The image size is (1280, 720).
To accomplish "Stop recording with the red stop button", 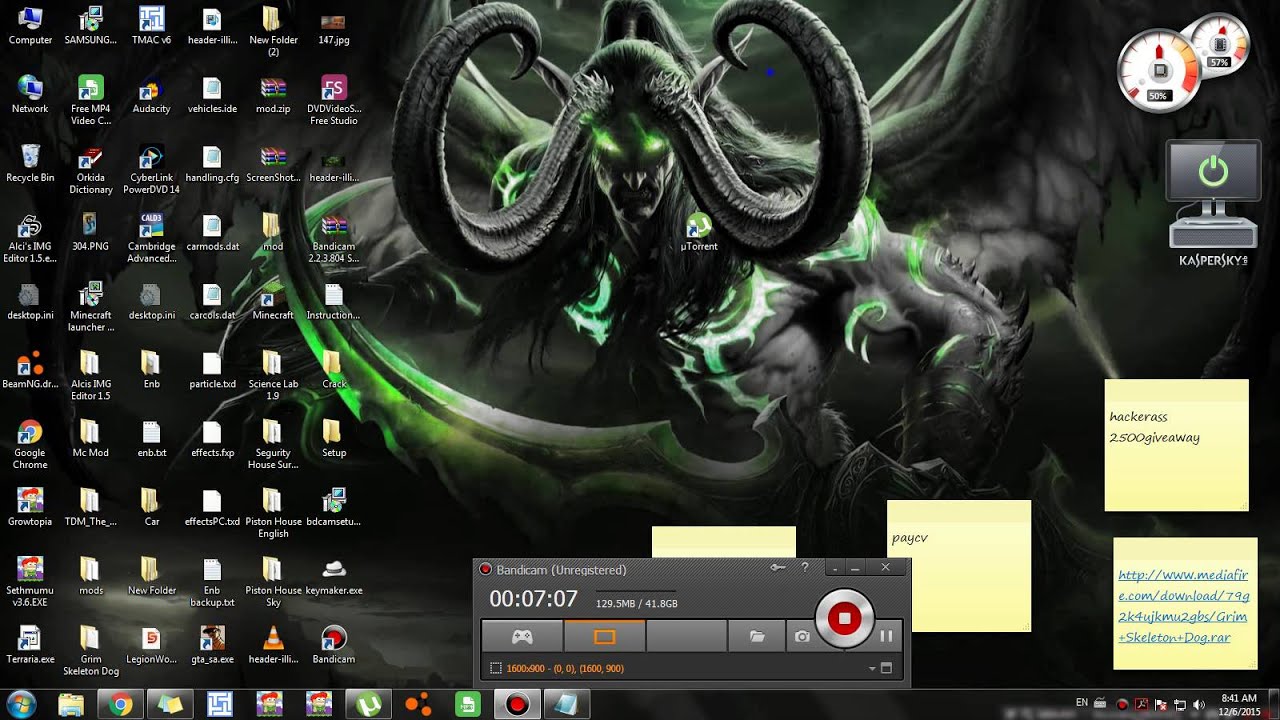I will tap(844, 618).
